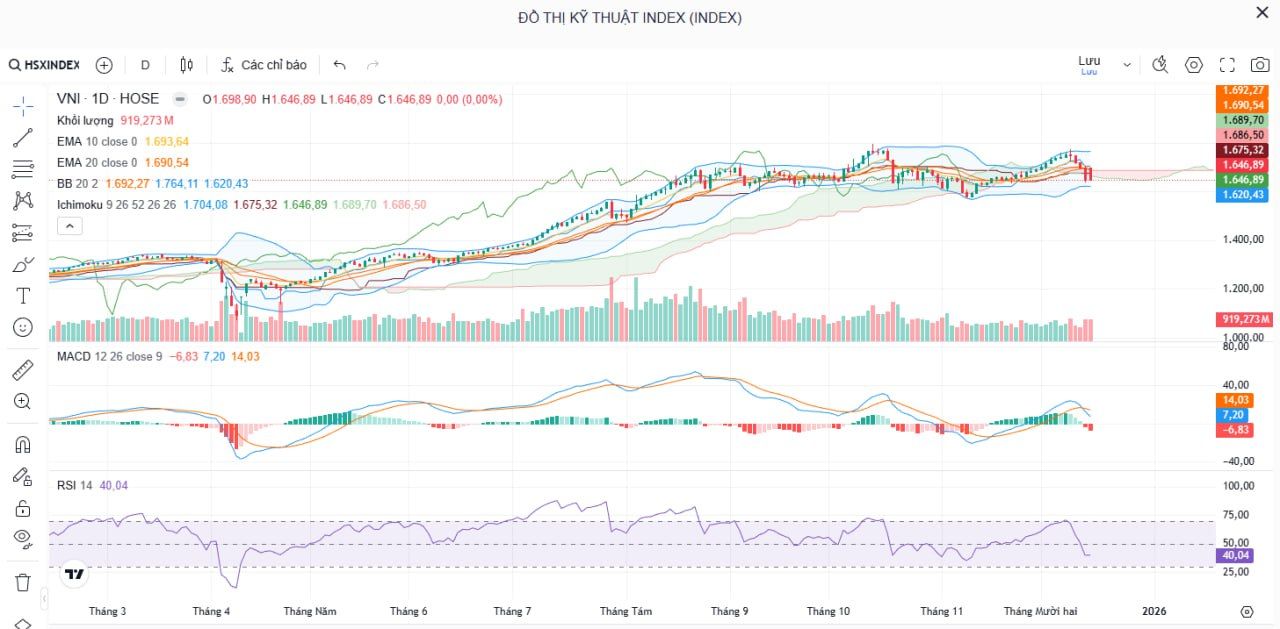
Task: Take a chart snapshot with the camera icon
Action: pyautogui.click(x=1260, y=64)
